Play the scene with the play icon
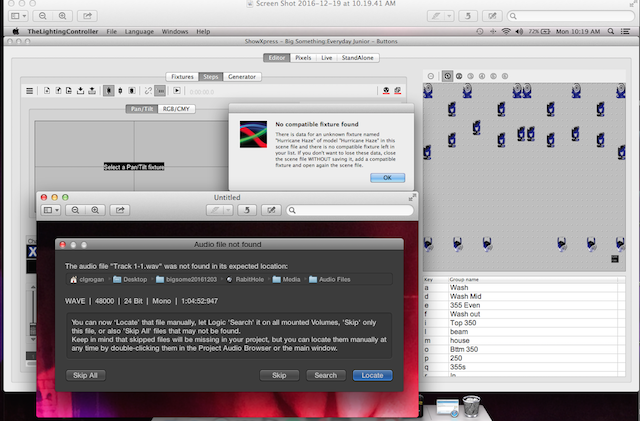The width and height of the screenshot is (640, 421). [177, 91]
